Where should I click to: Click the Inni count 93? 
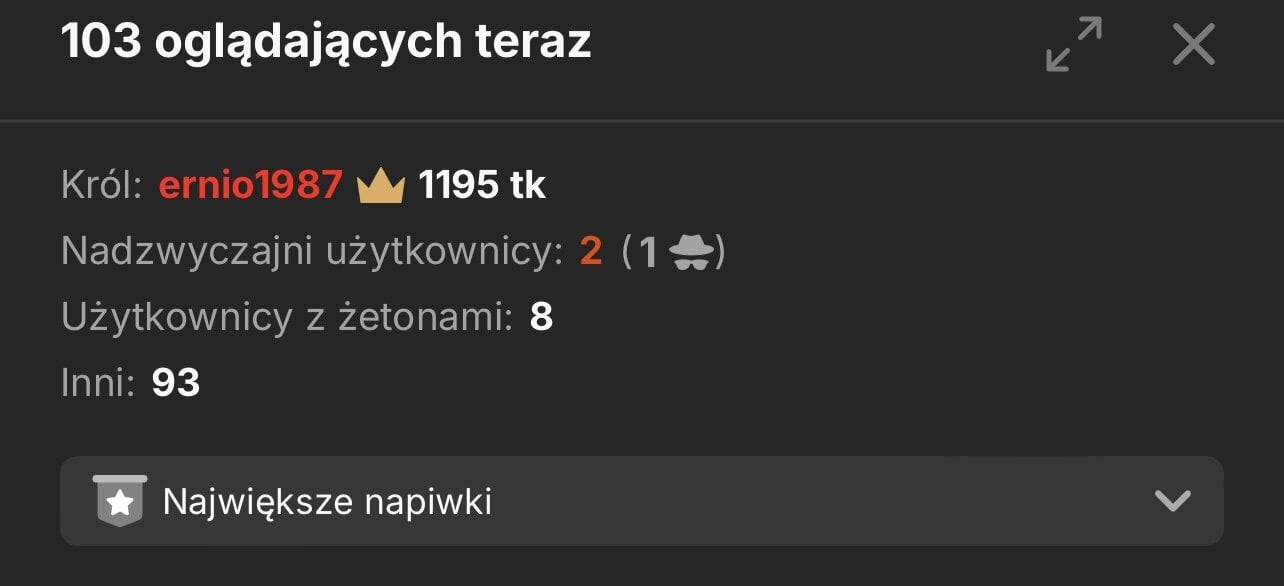[176, 382]
